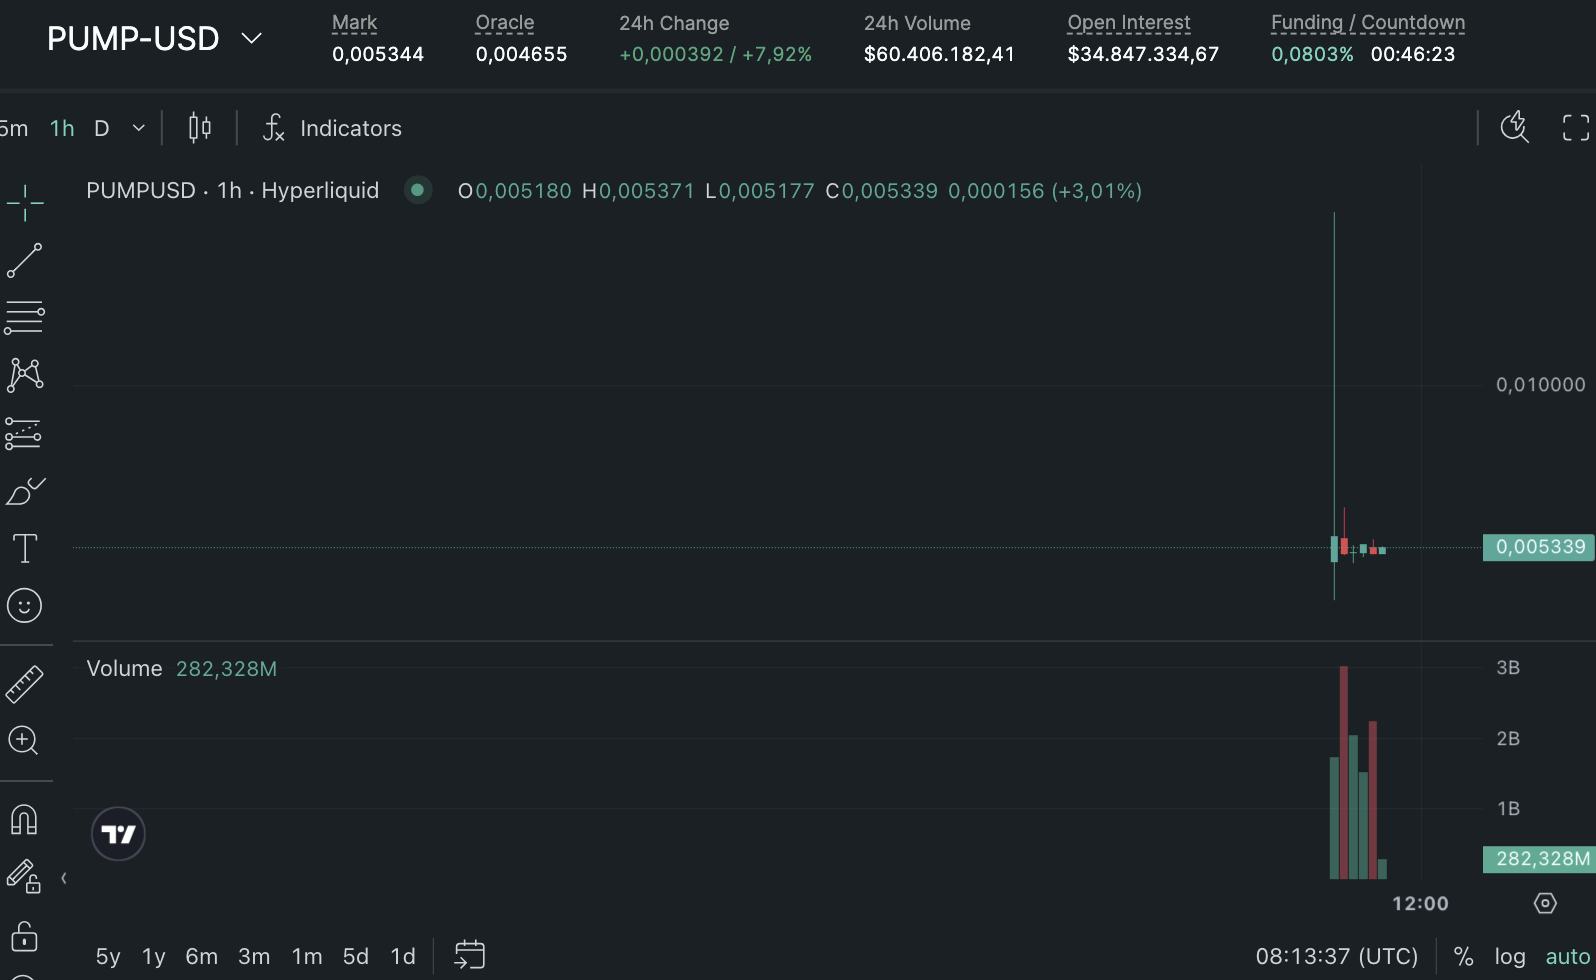Toggle magnet mode for drawings
The width and height of the screenshot is (1596, 980).
pyautogui.click(x=25, y=820)
